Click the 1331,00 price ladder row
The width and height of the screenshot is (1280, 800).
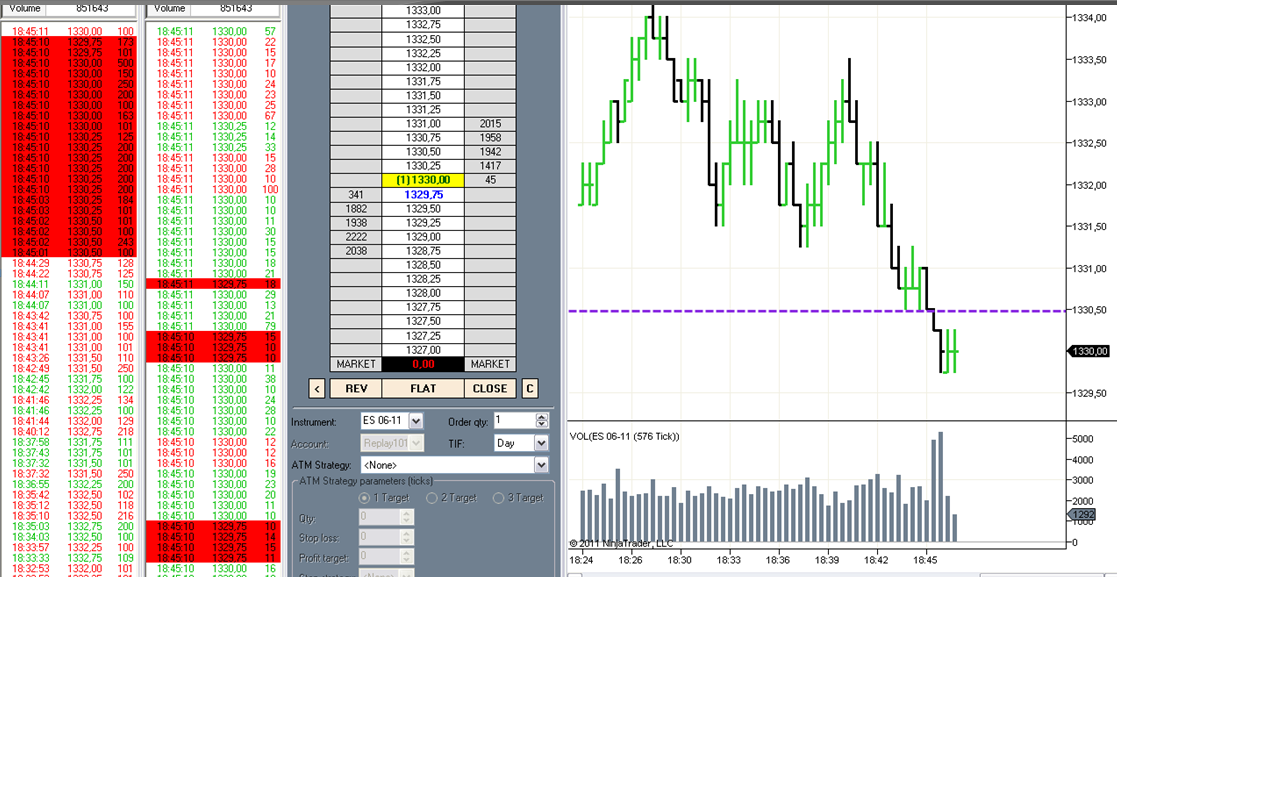(423, 123)
